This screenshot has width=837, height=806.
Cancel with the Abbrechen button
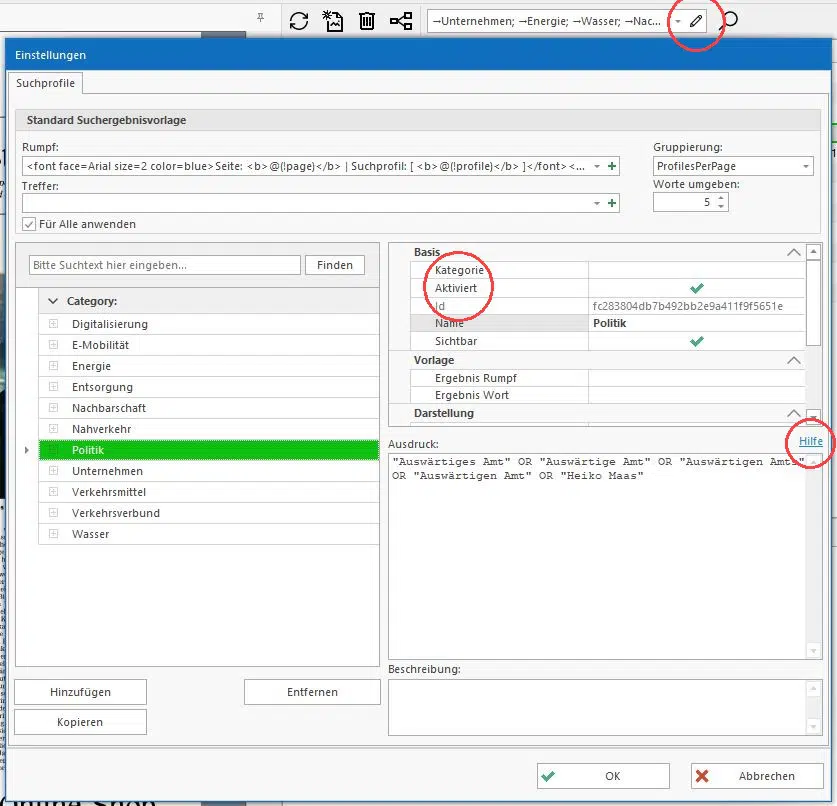(x=757, y=776)
